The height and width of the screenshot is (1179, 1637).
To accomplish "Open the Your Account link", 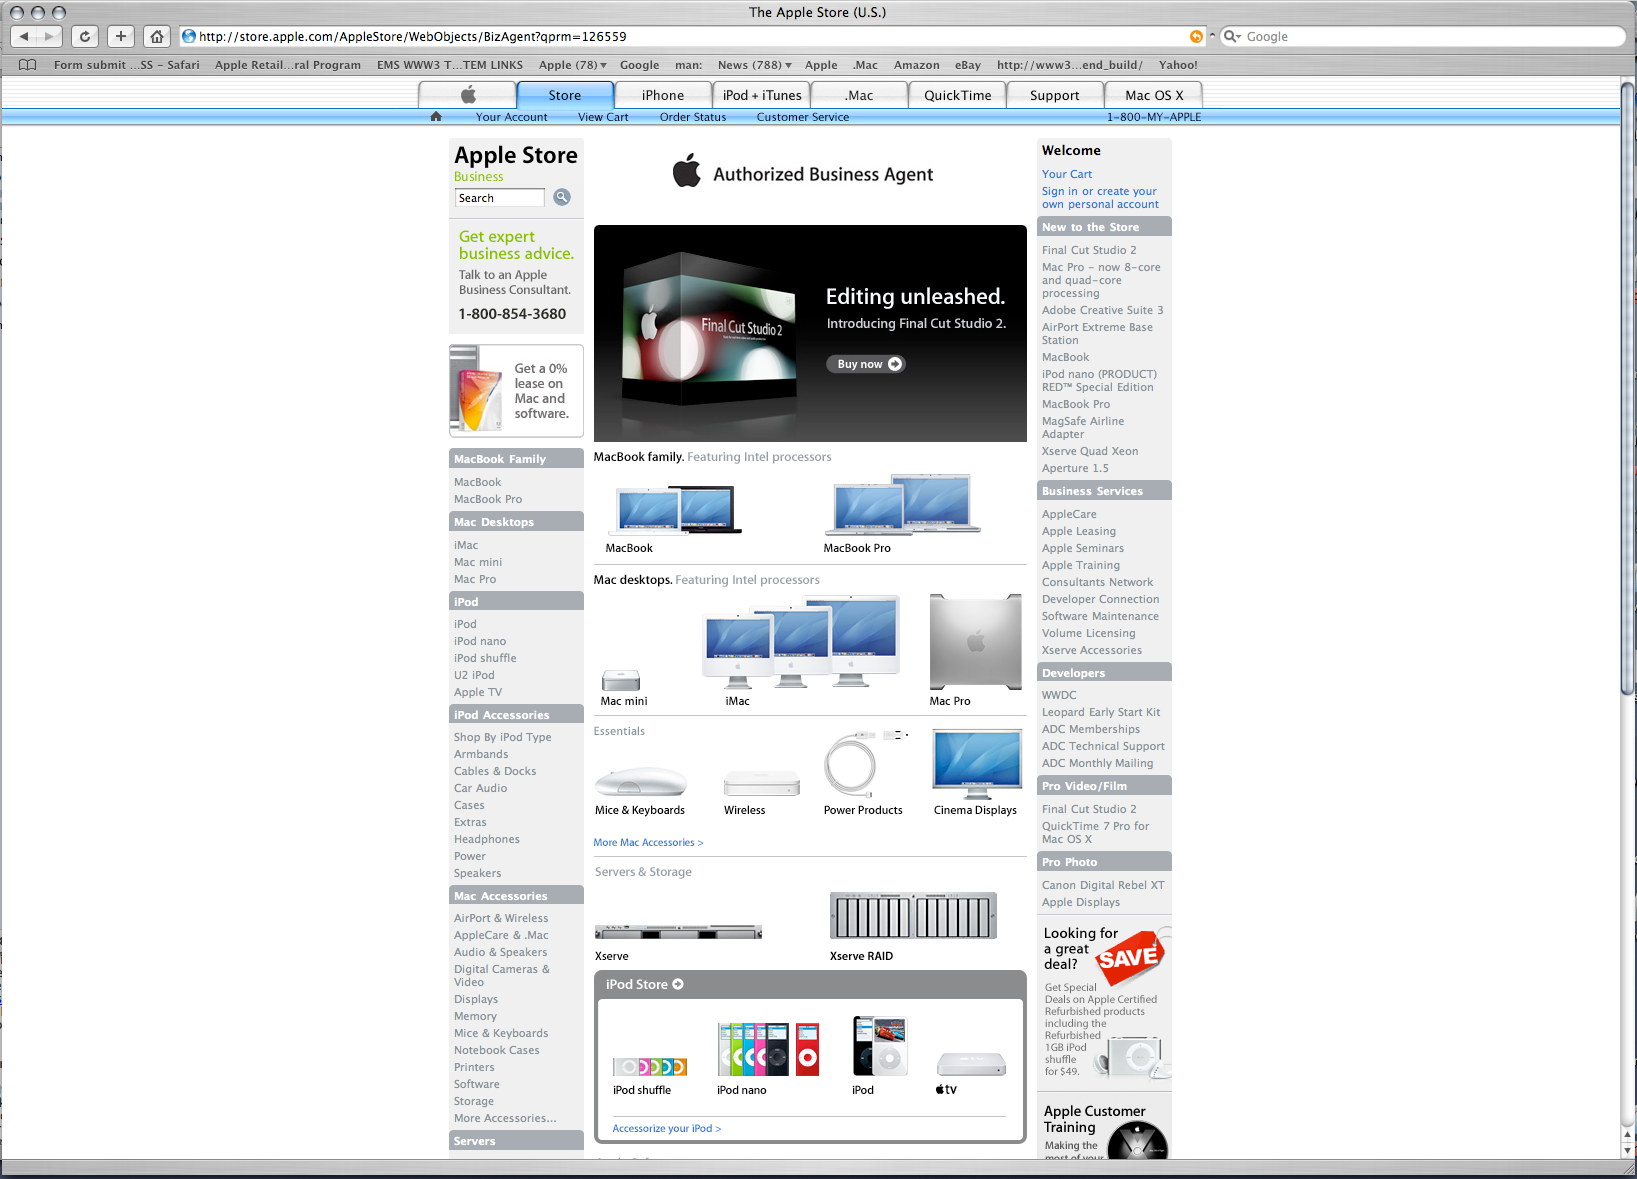I will coord(511,117).
